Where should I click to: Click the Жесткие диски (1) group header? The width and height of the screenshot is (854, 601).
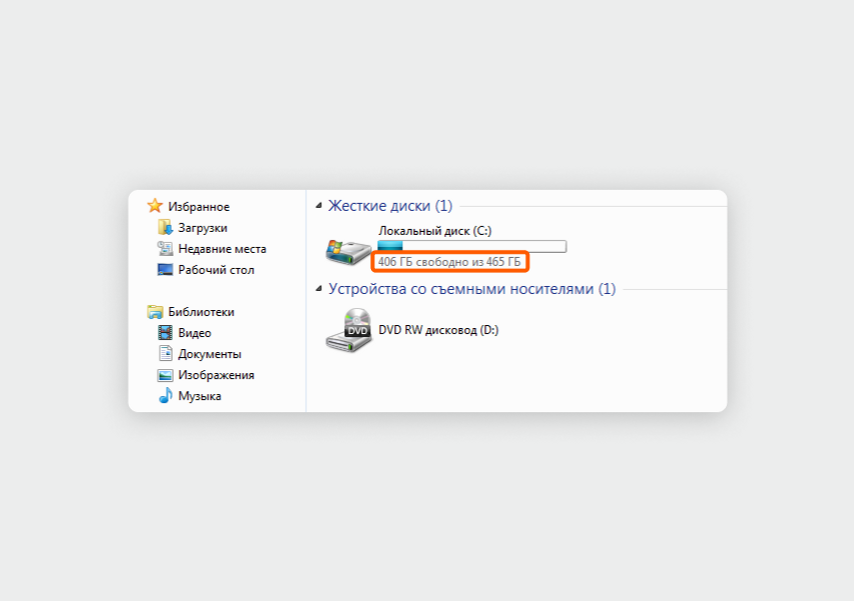pyautogui.click(x=390, y=205)
